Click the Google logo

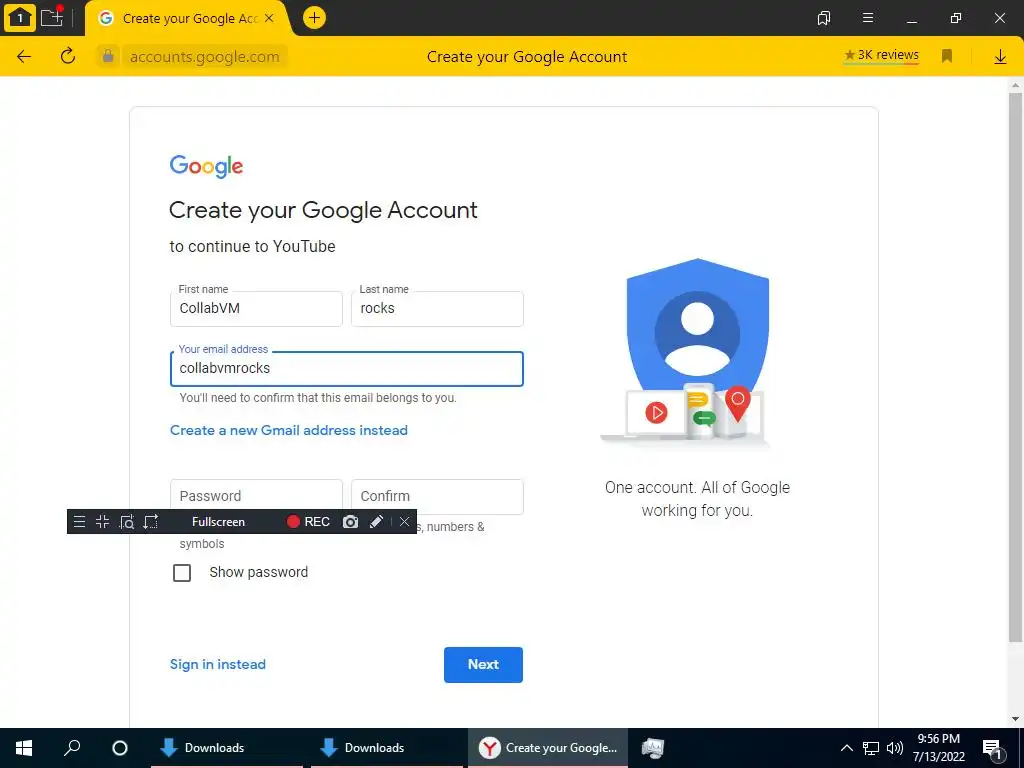tap(206, 166)
